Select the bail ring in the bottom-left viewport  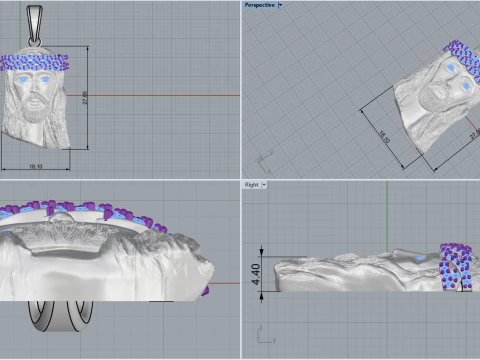point(60,316)
